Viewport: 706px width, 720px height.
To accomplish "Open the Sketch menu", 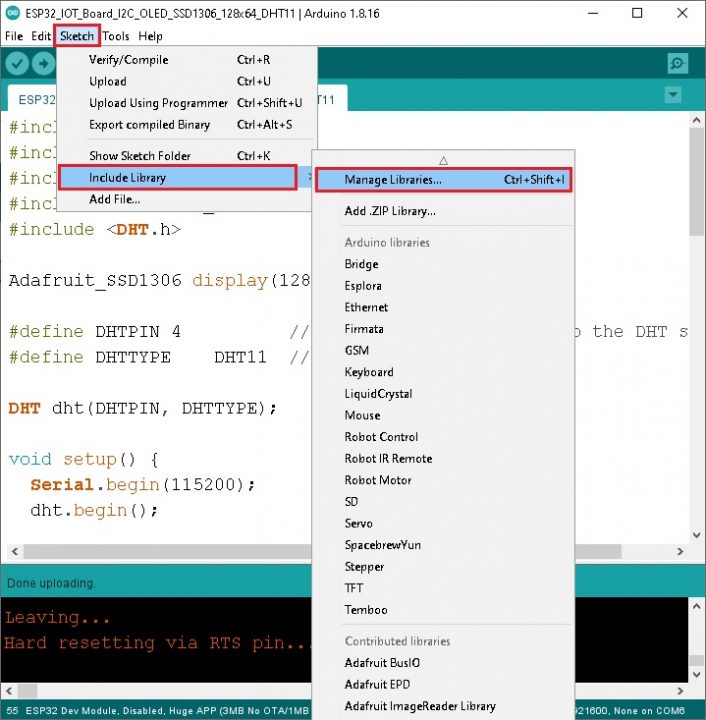I will (x=77, y=36).
